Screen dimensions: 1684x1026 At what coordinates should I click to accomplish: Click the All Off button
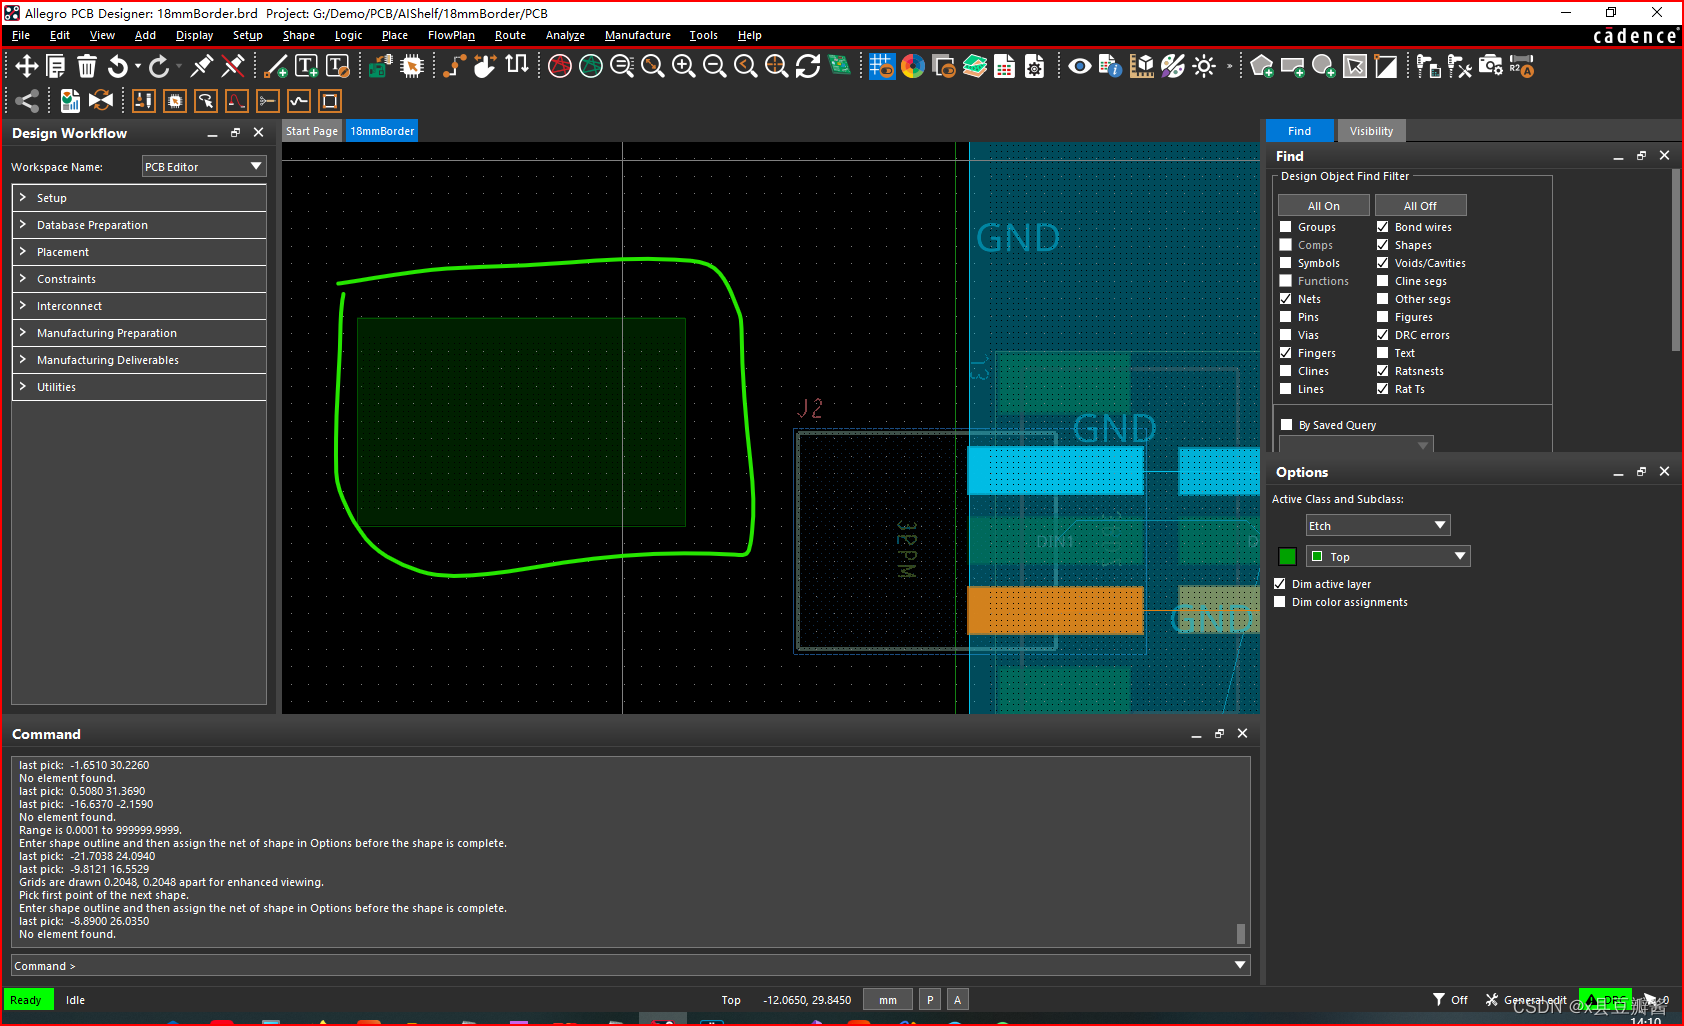(1420, 206)
